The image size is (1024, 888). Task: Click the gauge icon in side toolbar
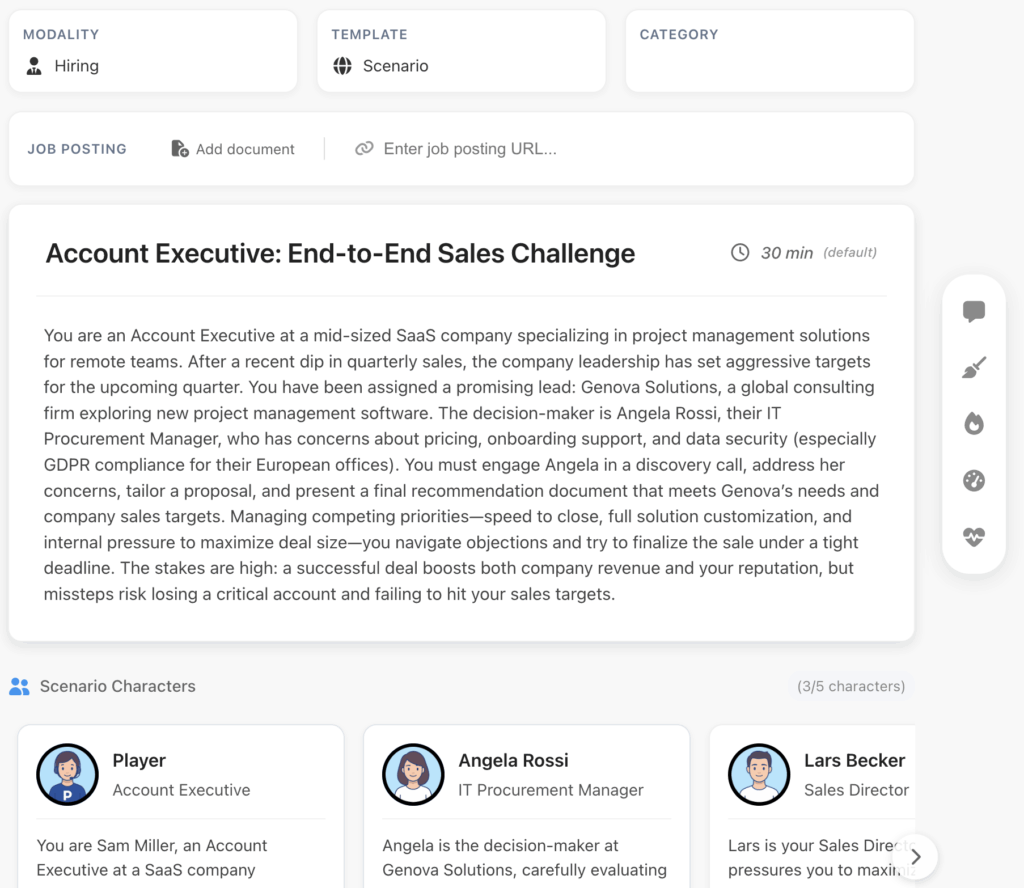click(x=973, y=481)
